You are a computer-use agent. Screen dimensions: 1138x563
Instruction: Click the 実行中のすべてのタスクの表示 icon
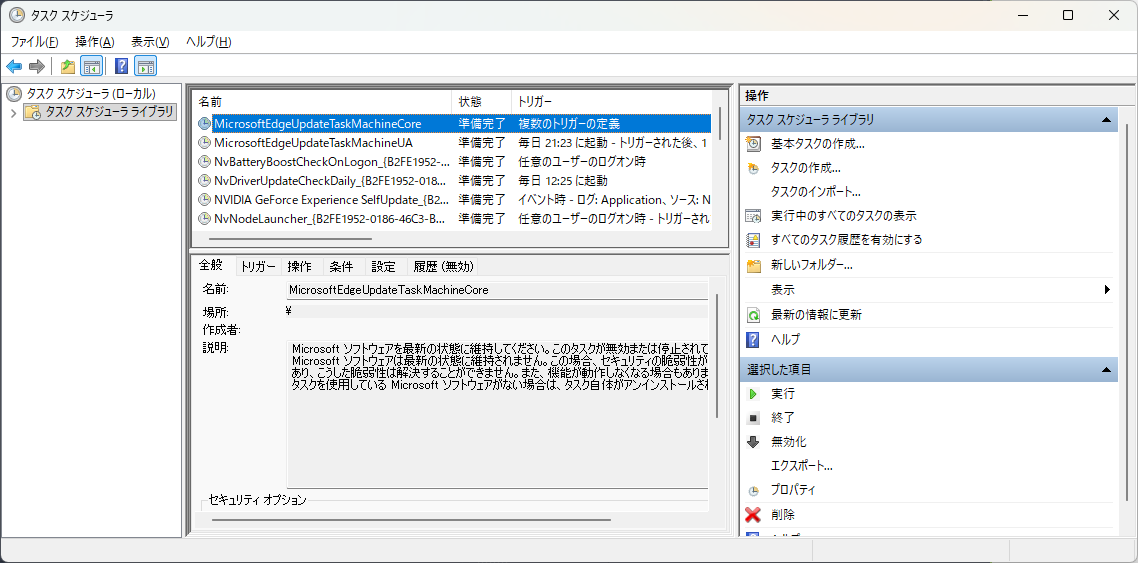(754, 216)
